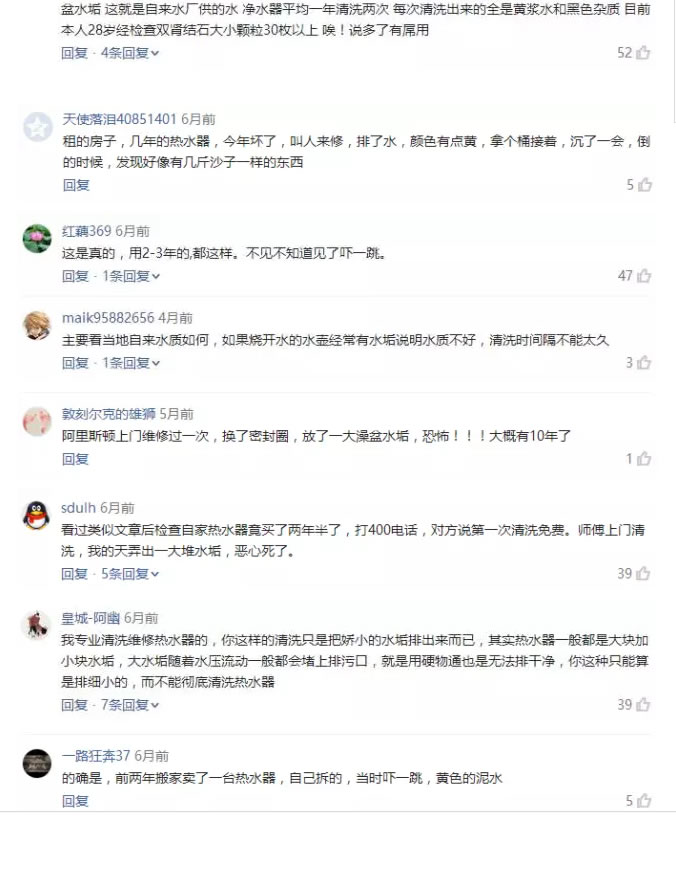Expand 7条回复 under 皇城-阿幽's comment

tap(130, 705)
